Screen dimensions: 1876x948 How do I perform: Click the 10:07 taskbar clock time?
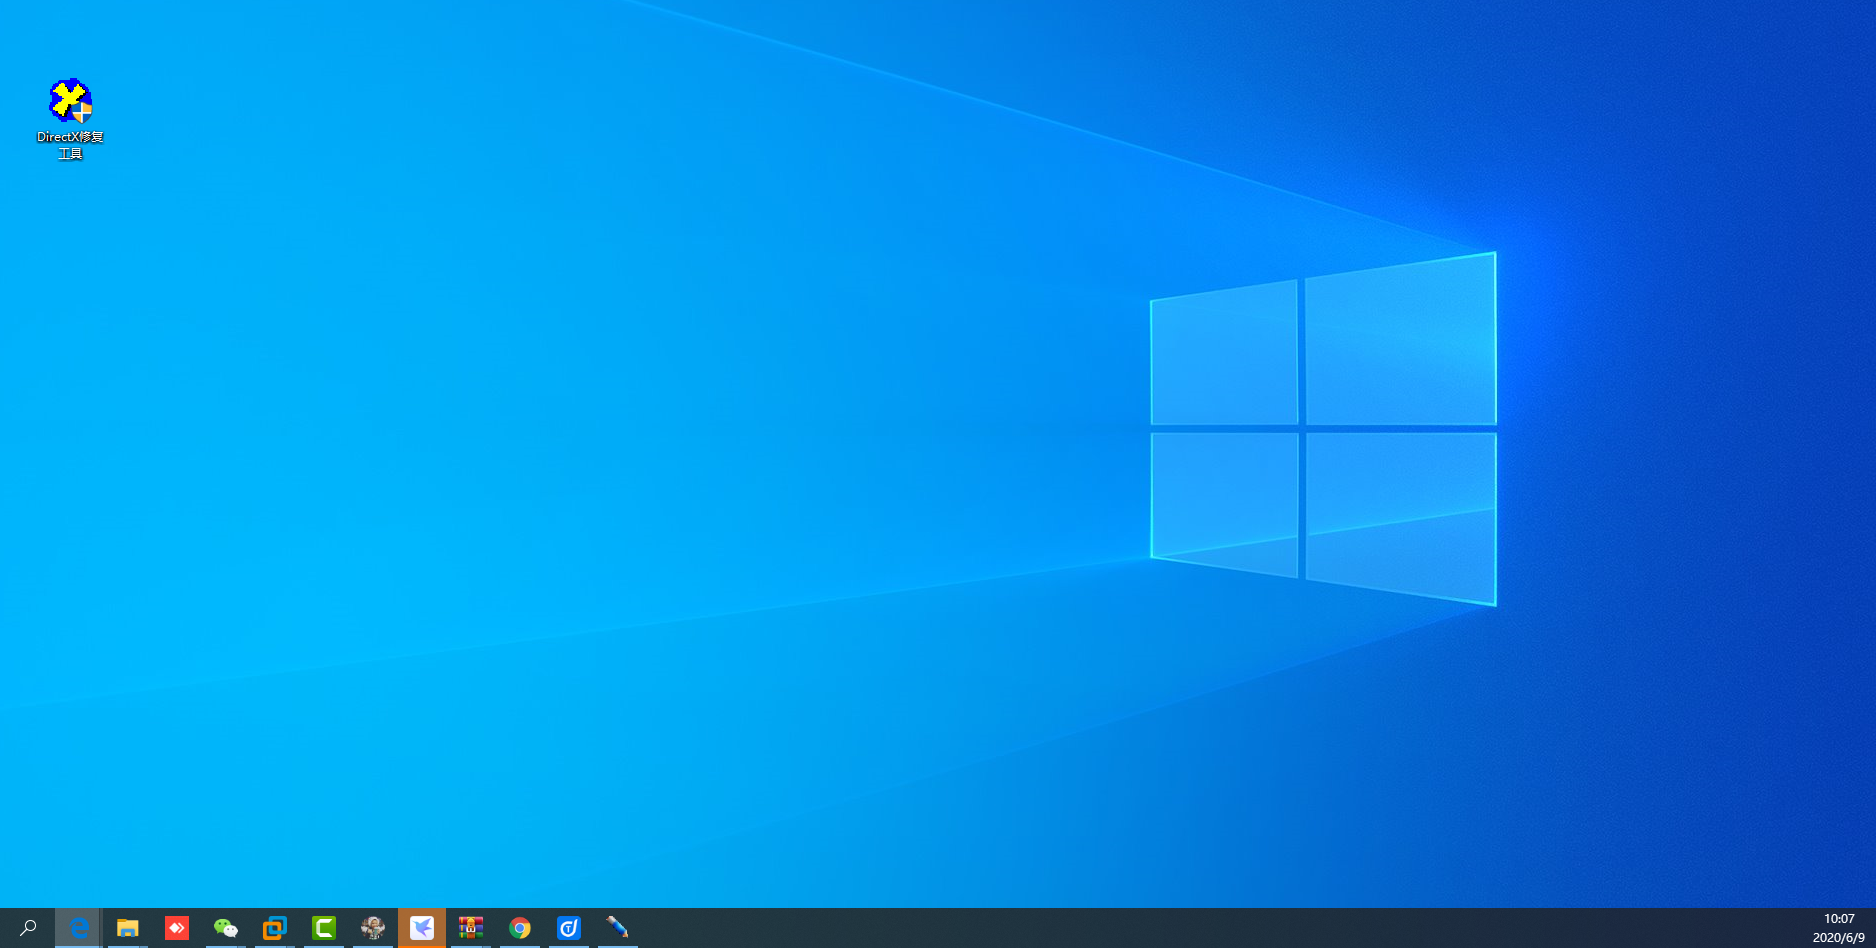coord(1839,918)
